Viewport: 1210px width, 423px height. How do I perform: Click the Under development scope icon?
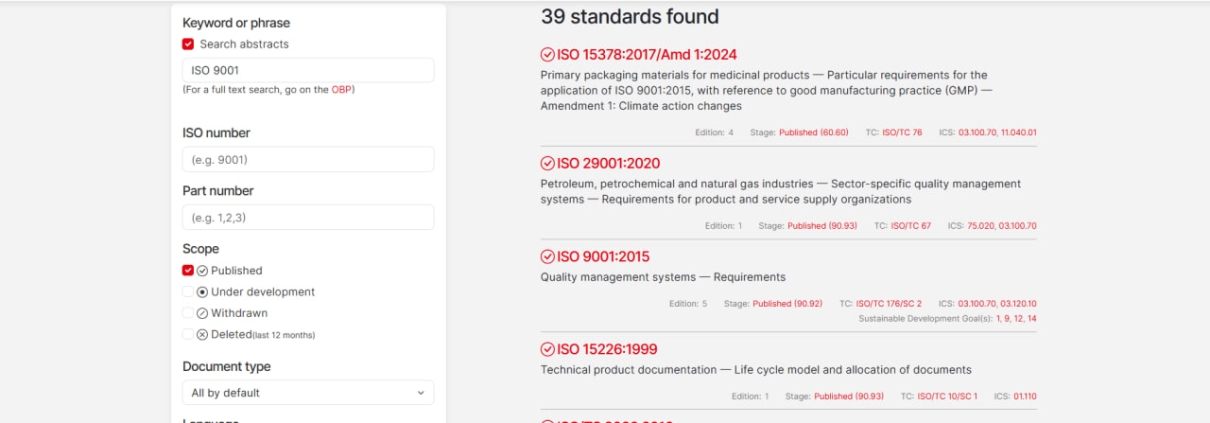click(202, 292)
